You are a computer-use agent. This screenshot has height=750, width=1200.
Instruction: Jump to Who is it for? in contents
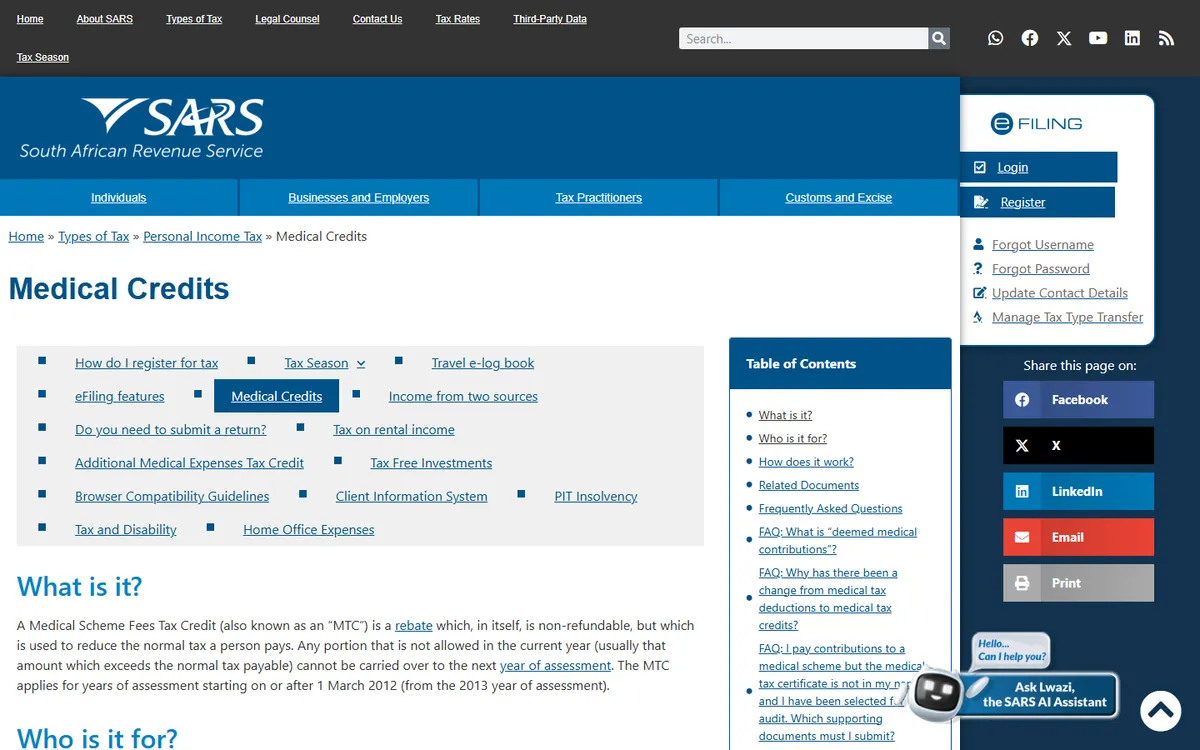(792, 439)
